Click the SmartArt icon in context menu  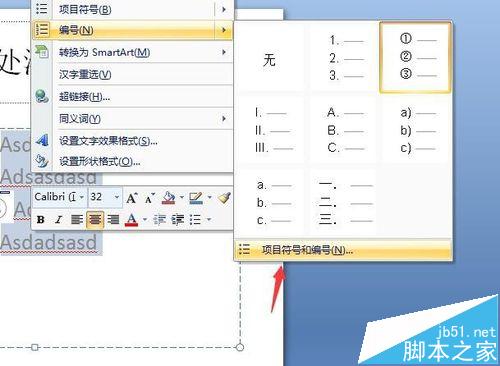coord(42,52)
